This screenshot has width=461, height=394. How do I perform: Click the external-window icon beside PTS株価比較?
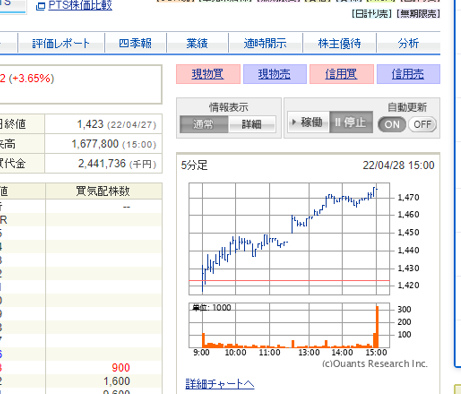(40, 6)
